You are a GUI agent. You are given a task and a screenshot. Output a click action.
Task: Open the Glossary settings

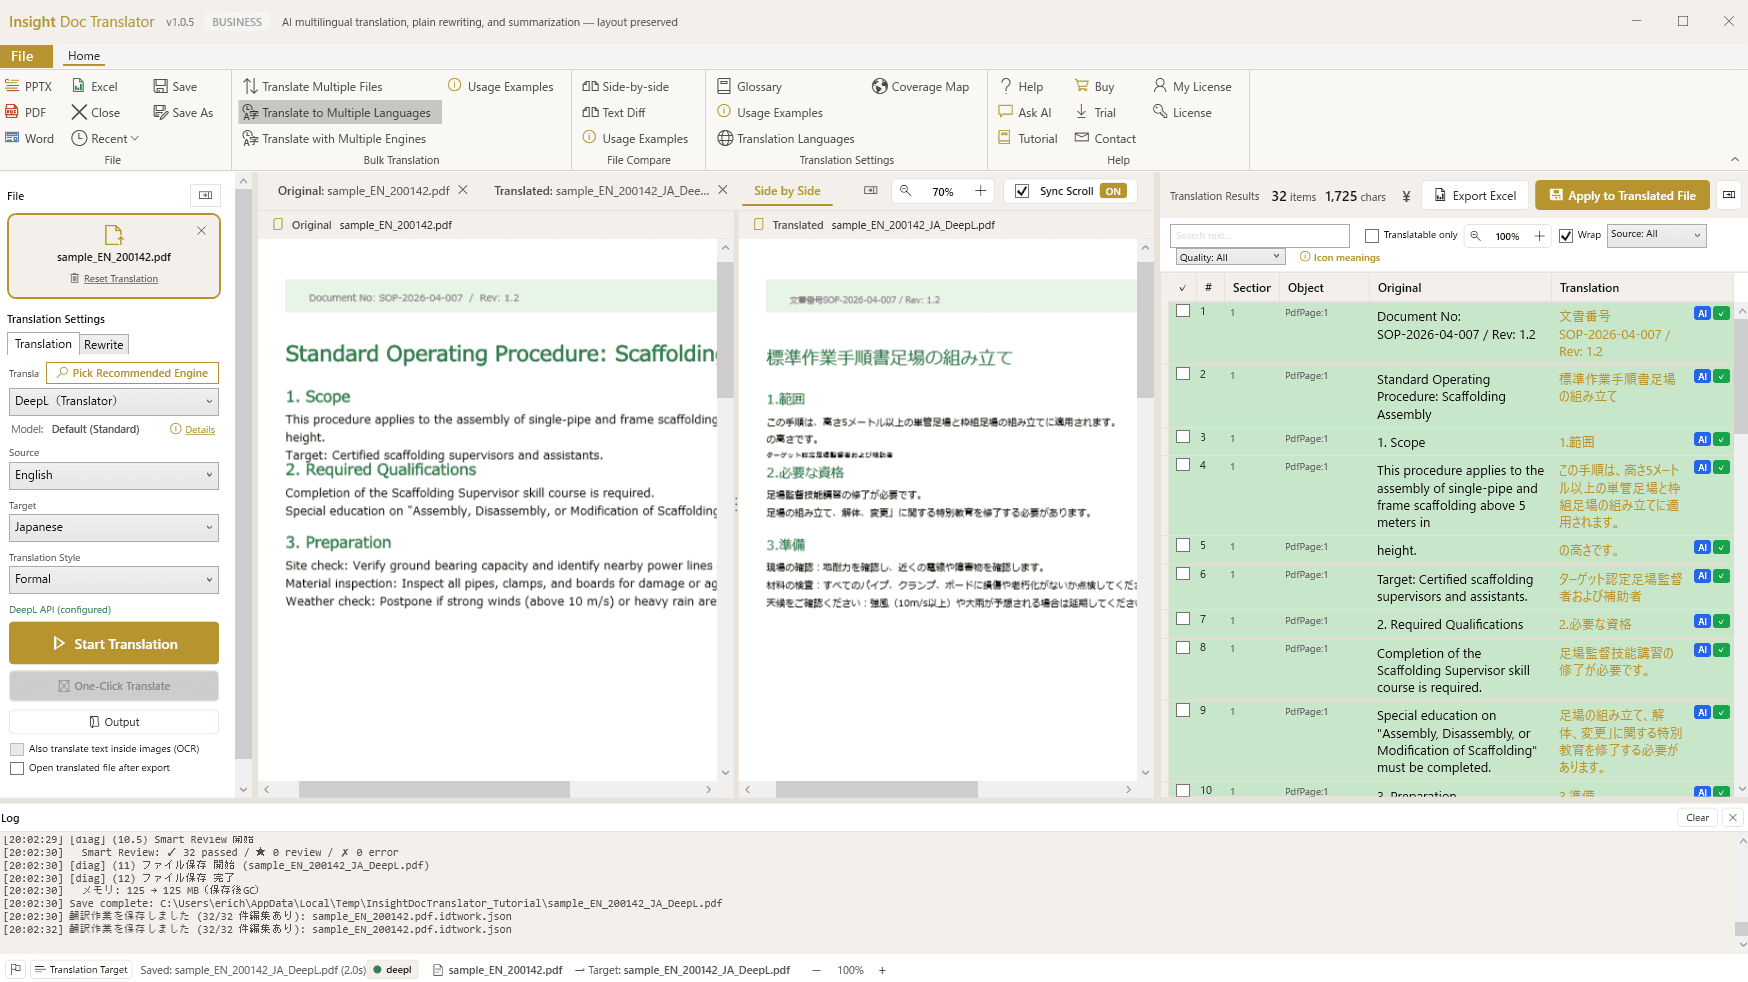(x=749, y=86)
